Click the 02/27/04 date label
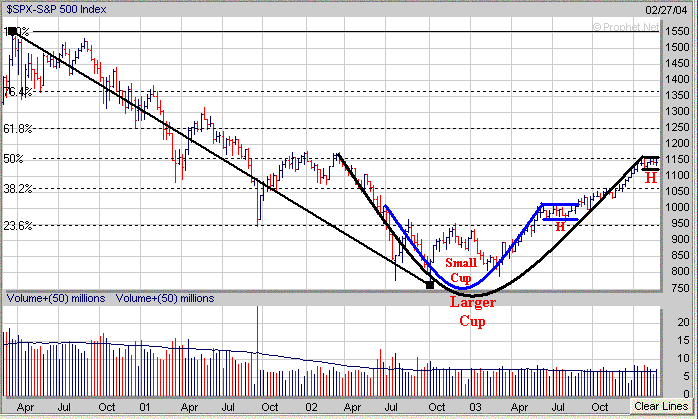The image size is (698, 419). tap(666, 10)
